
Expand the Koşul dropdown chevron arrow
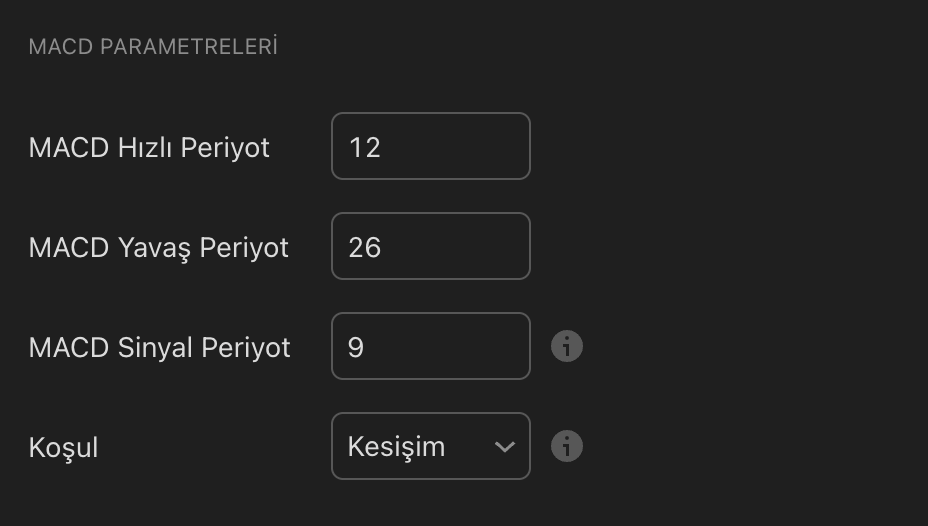[505, 446]
